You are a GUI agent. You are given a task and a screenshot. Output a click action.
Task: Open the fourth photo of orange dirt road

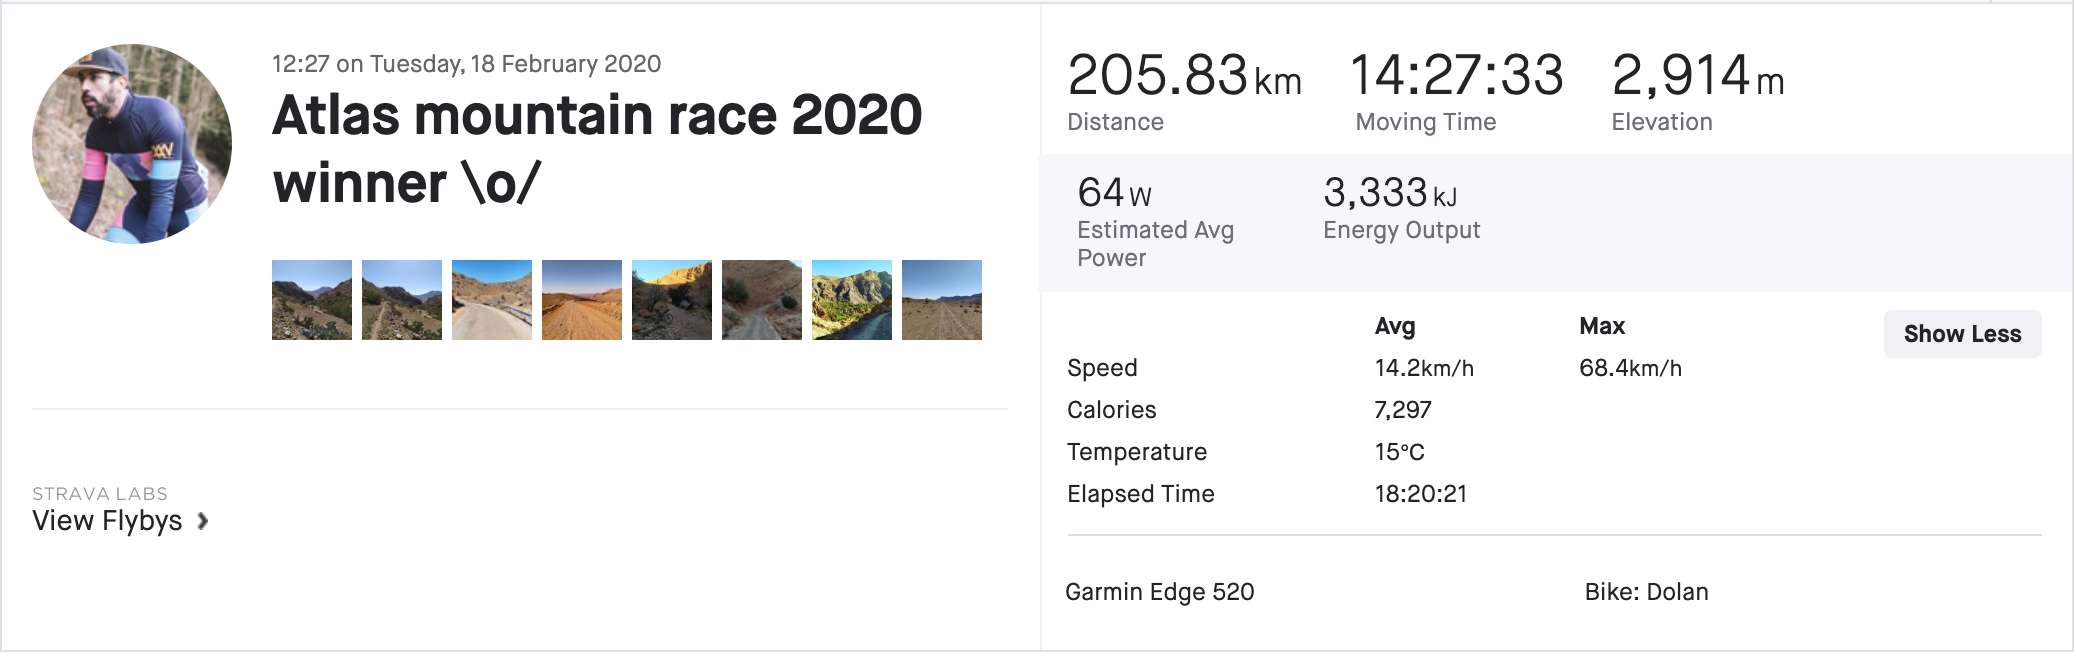click(x=582, y=300)
